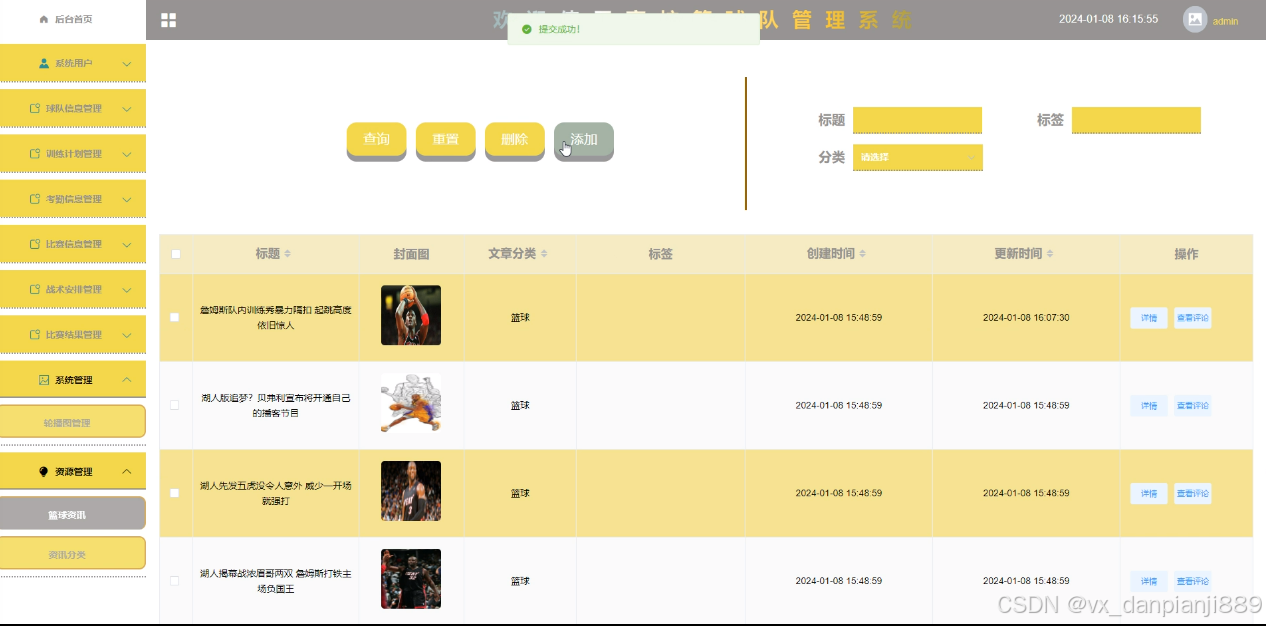The width and height of the screenshot is (1266, 626).
Task: Expand 考勤信息管理 with its chevron
Action: 127,199
